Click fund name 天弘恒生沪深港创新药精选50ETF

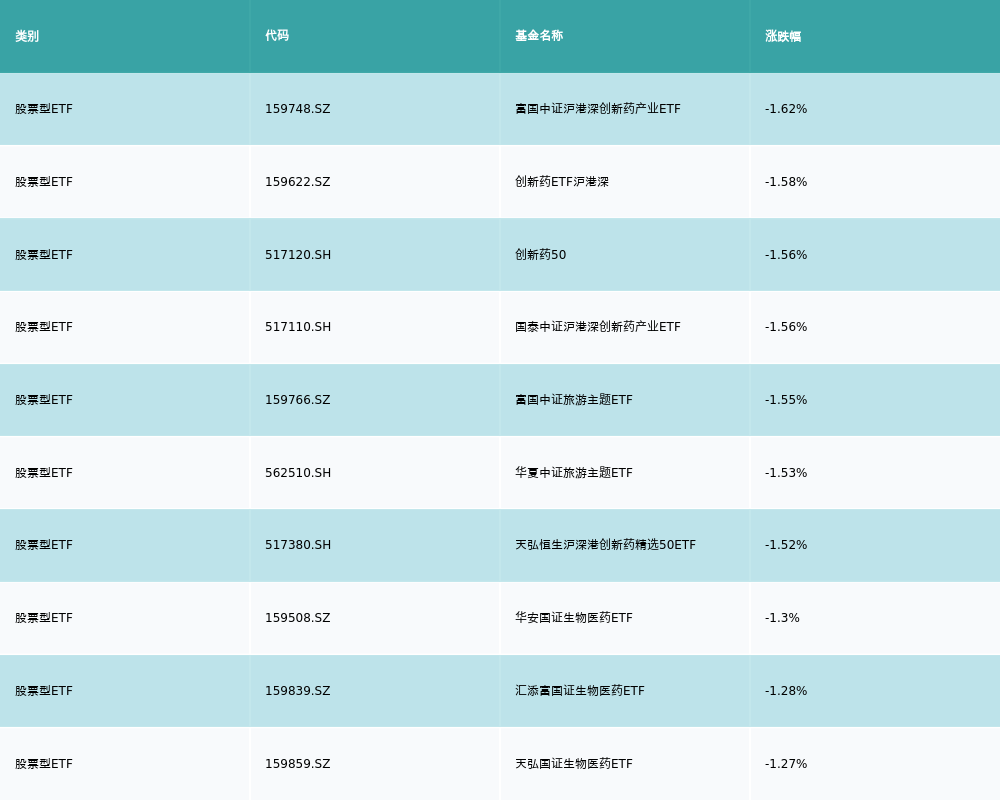click(605, 545)
